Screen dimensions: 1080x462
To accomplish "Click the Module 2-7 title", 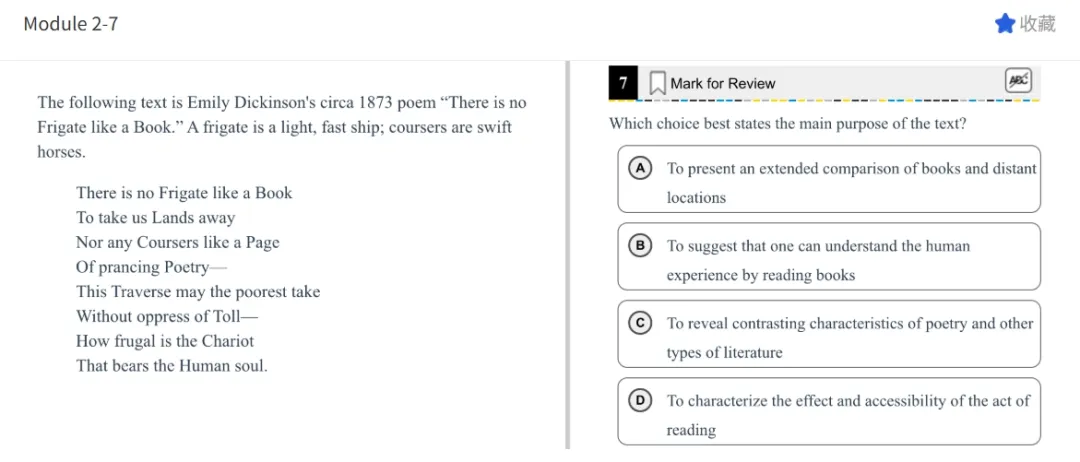I will [71, 23].
